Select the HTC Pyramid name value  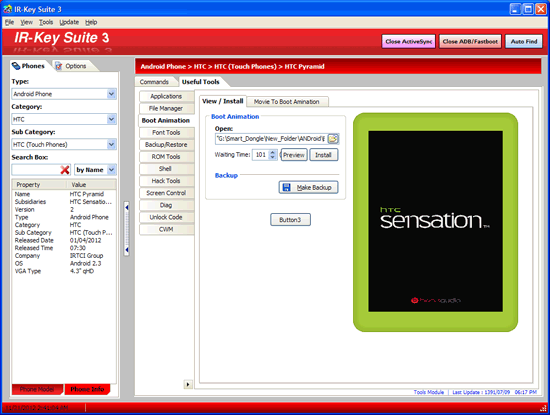(87, 194)
